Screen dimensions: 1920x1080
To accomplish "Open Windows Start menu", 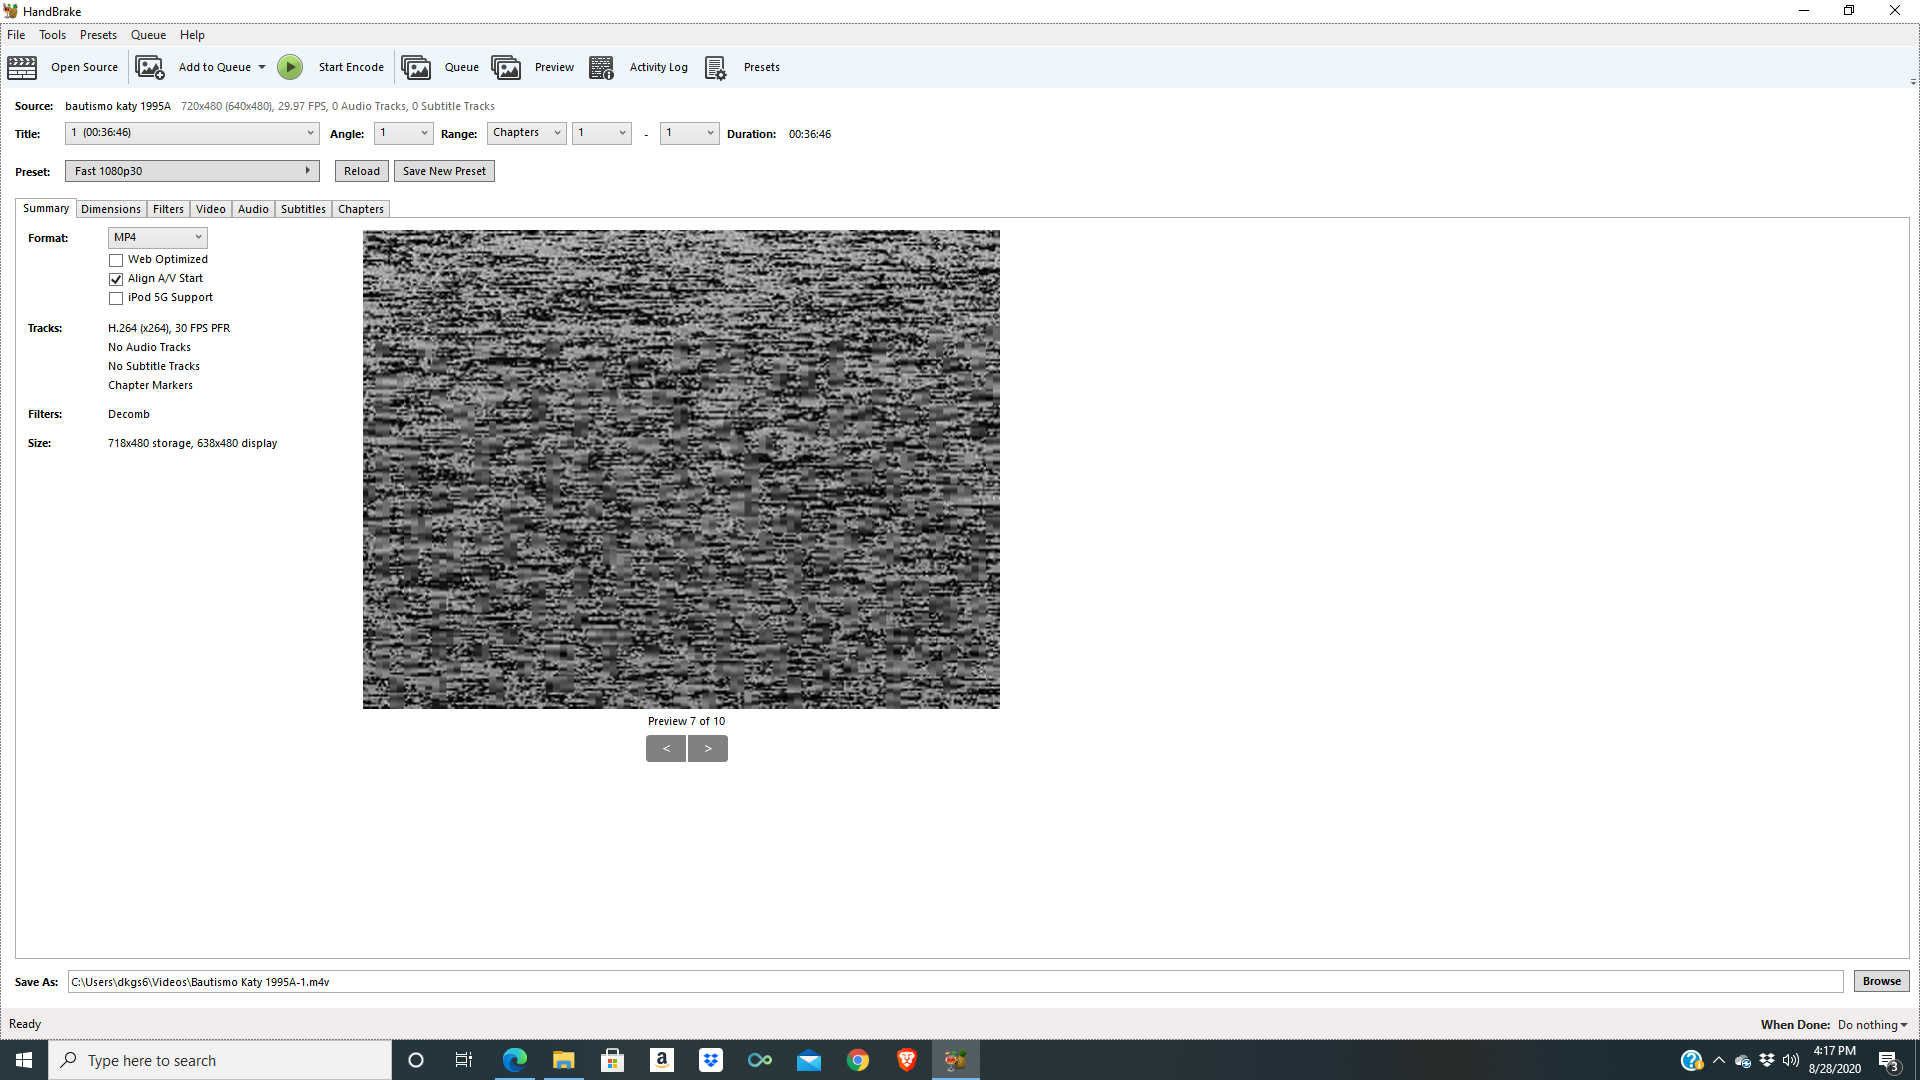I will [24, 1060].
